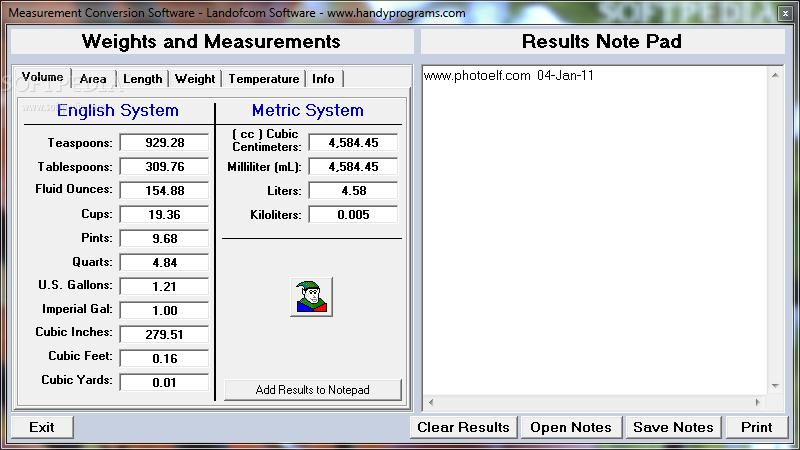Screen dimensions: 800x450
Task: Clear Results in the note pad
Action: [463, 427]
